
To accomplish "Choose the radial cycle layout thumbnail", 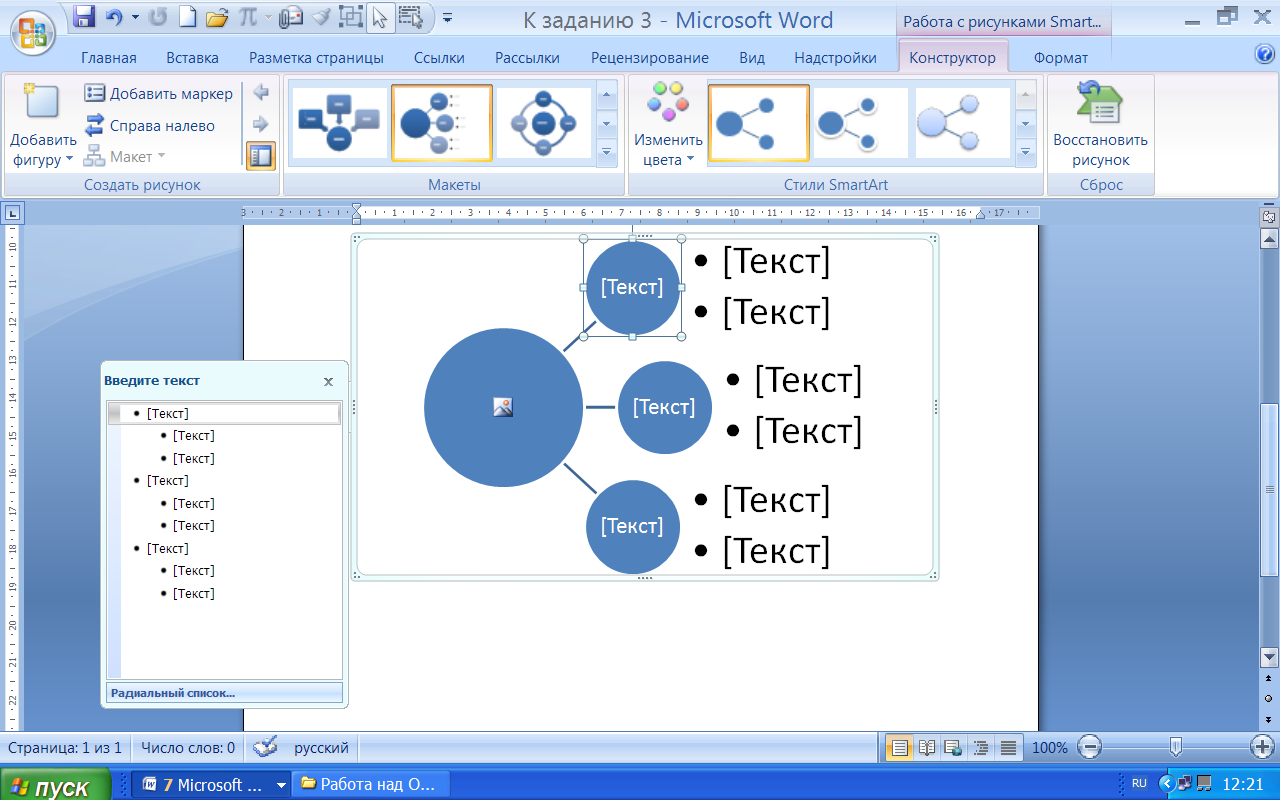I will [543, 123].
